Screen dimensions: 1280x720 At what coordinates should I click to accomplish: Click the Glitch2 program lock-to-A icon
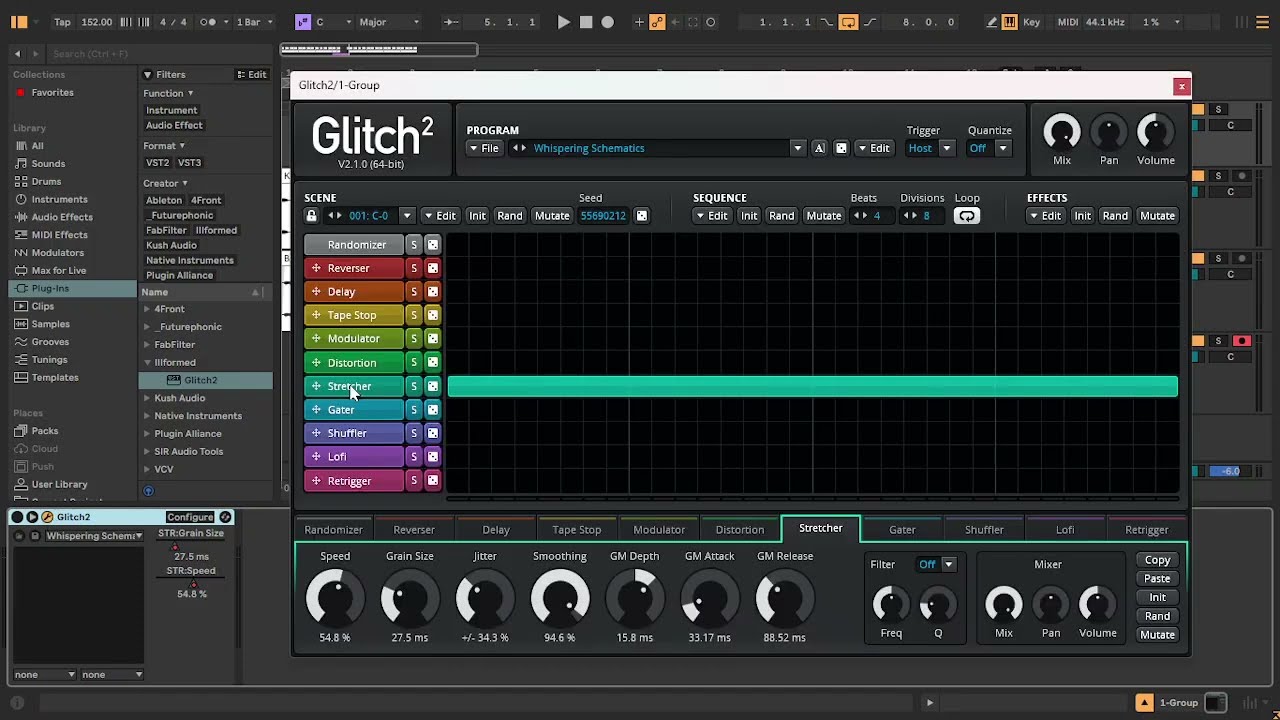coord(819,148)
